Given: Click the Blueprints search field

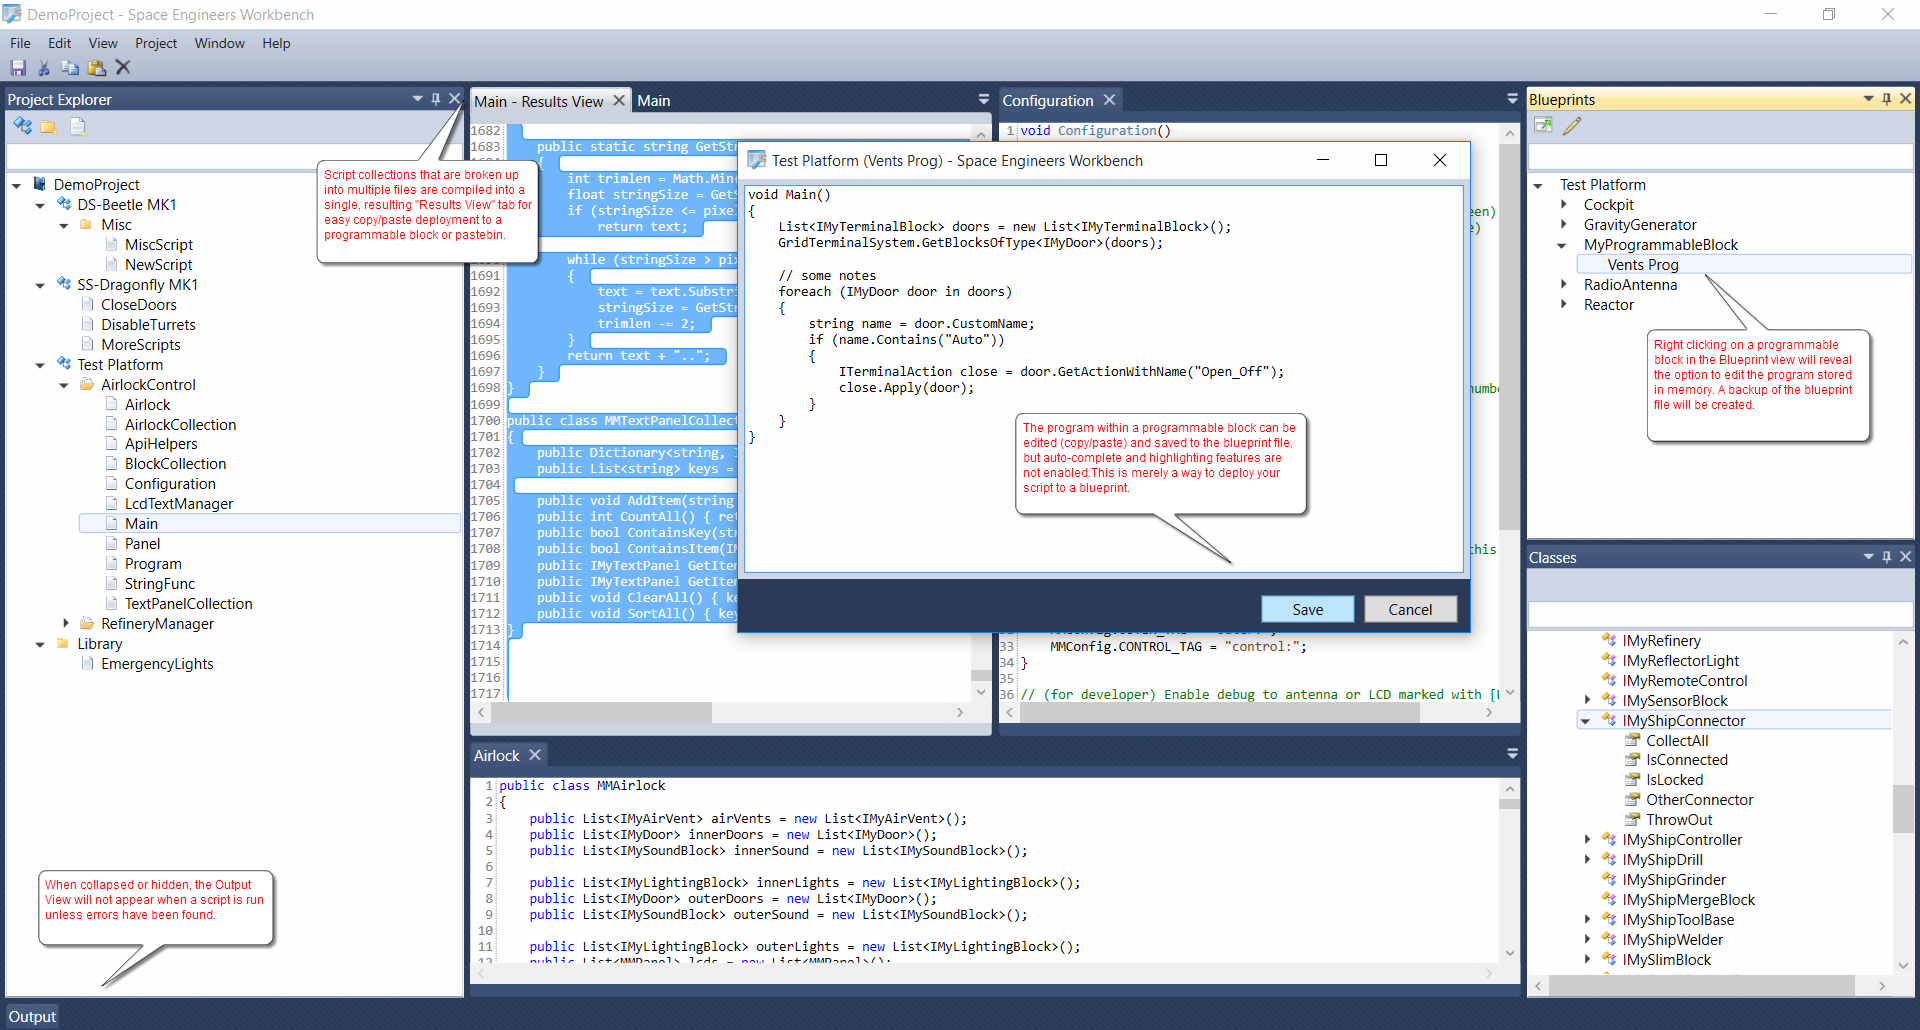Looking at the screenshot, I should coord(1720,156).
